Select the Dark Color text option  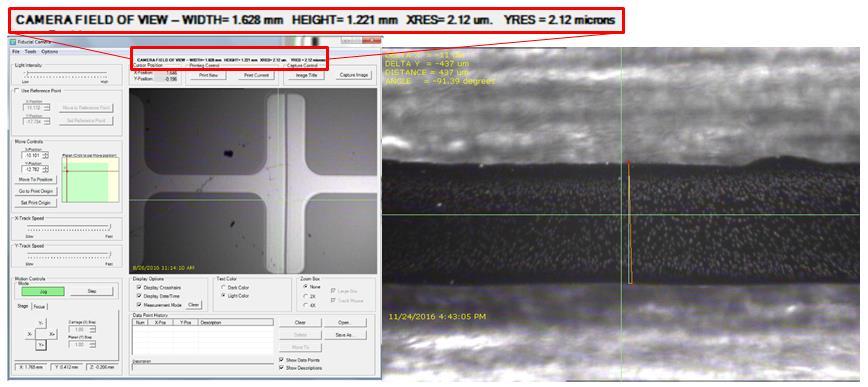click(x=223, y=287)
